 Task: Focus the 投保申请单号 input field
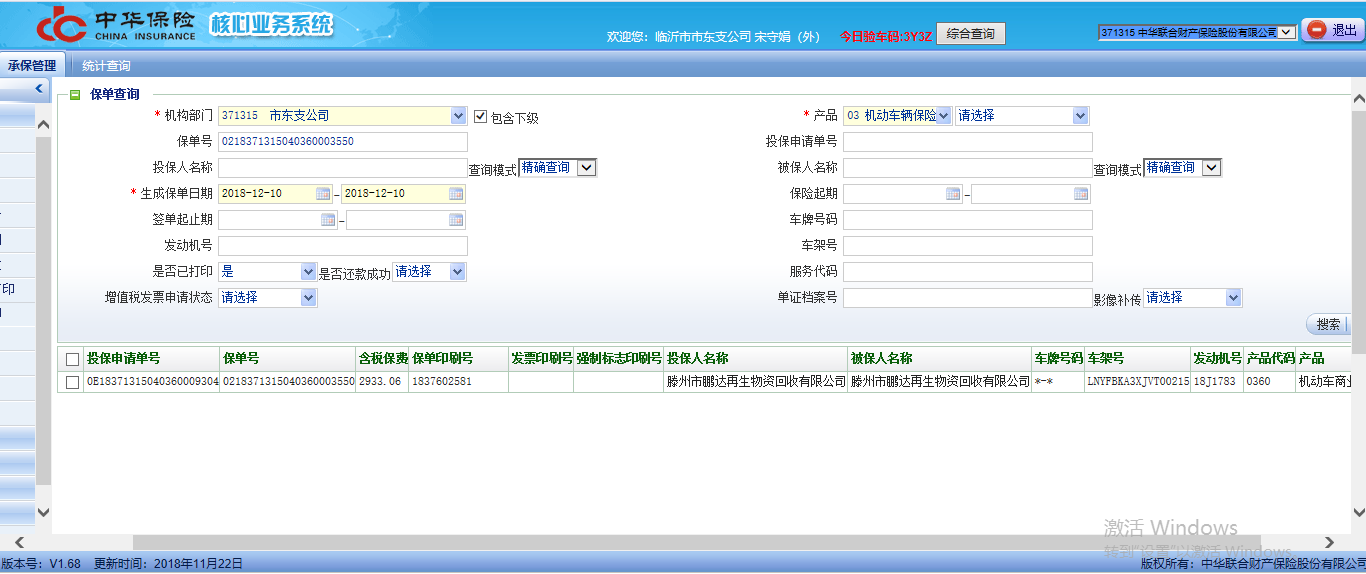coord(968,142)
